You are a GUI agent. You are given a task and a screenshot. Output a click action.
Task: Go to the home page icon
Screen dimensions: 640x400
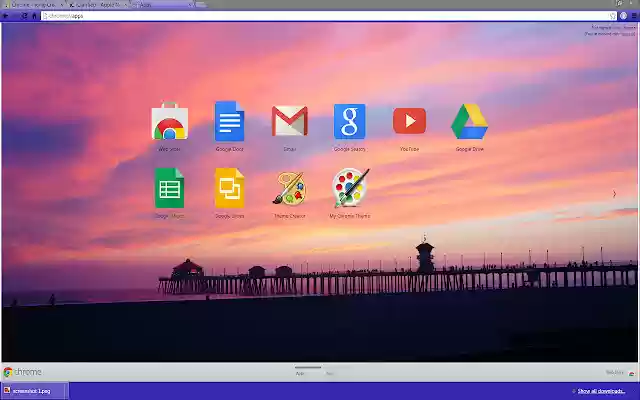click(34, 16)
